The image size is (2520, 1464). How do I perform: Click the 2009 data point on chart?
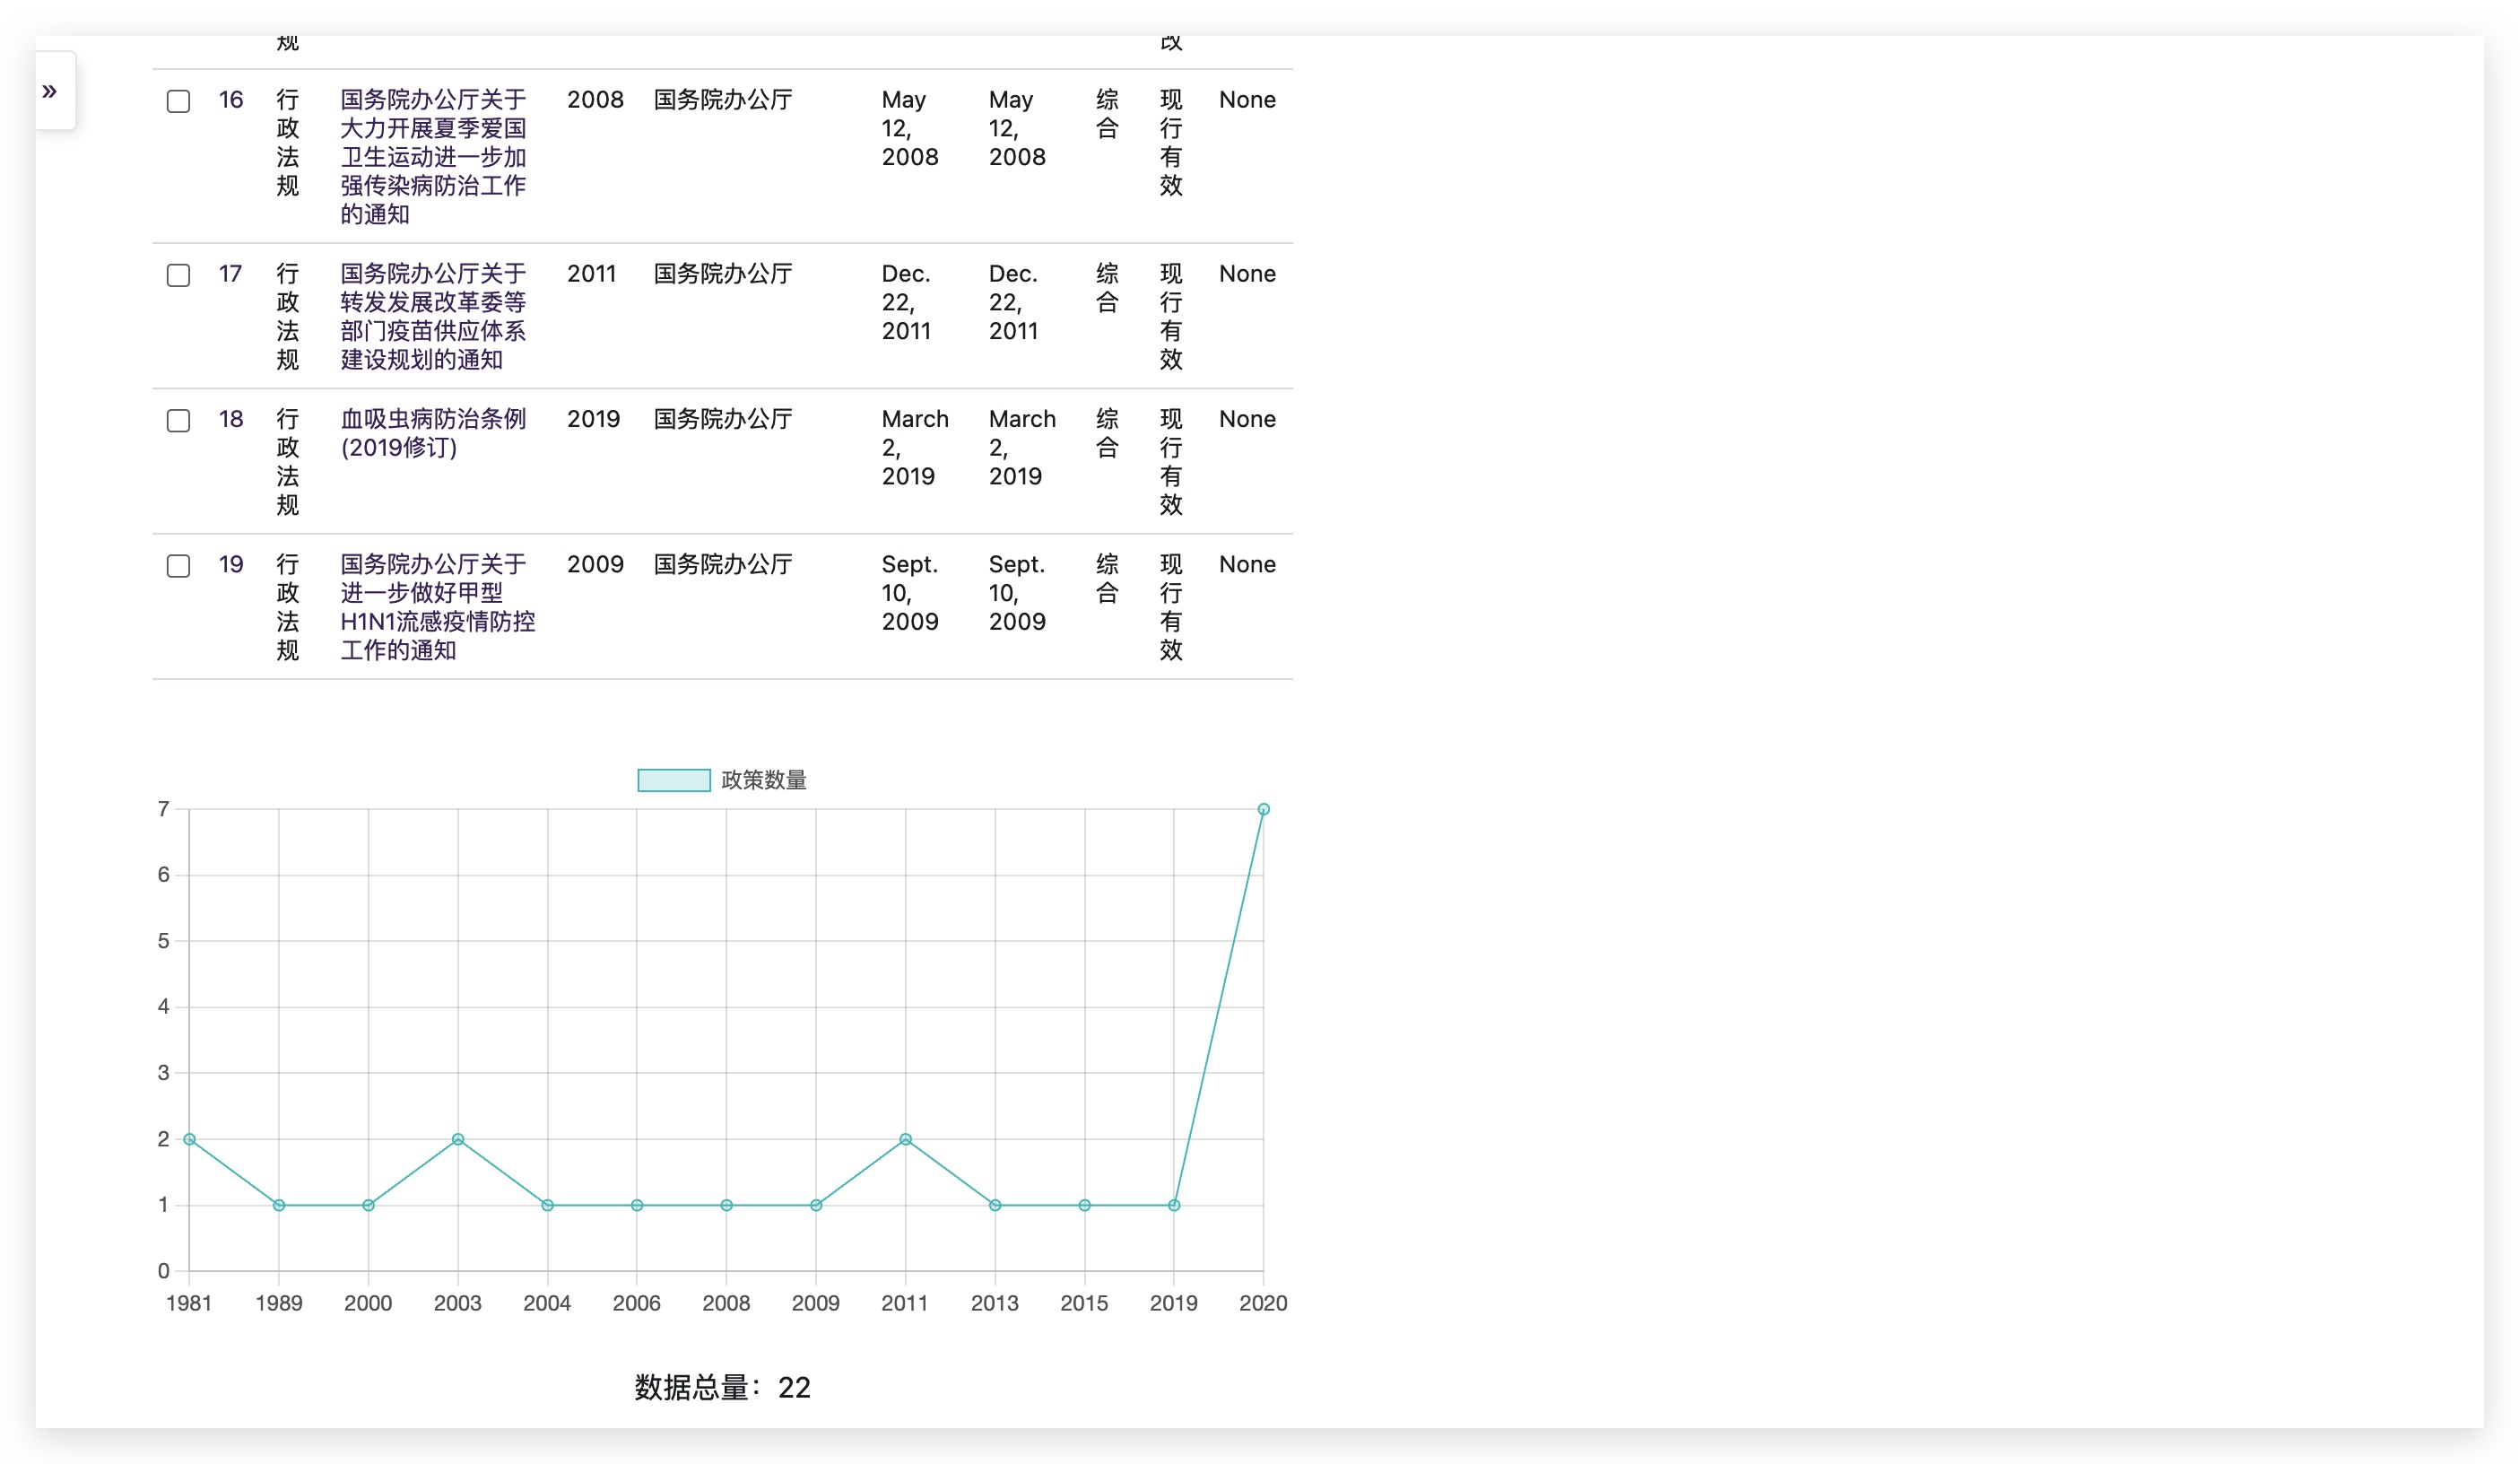tap(816, 1205)
